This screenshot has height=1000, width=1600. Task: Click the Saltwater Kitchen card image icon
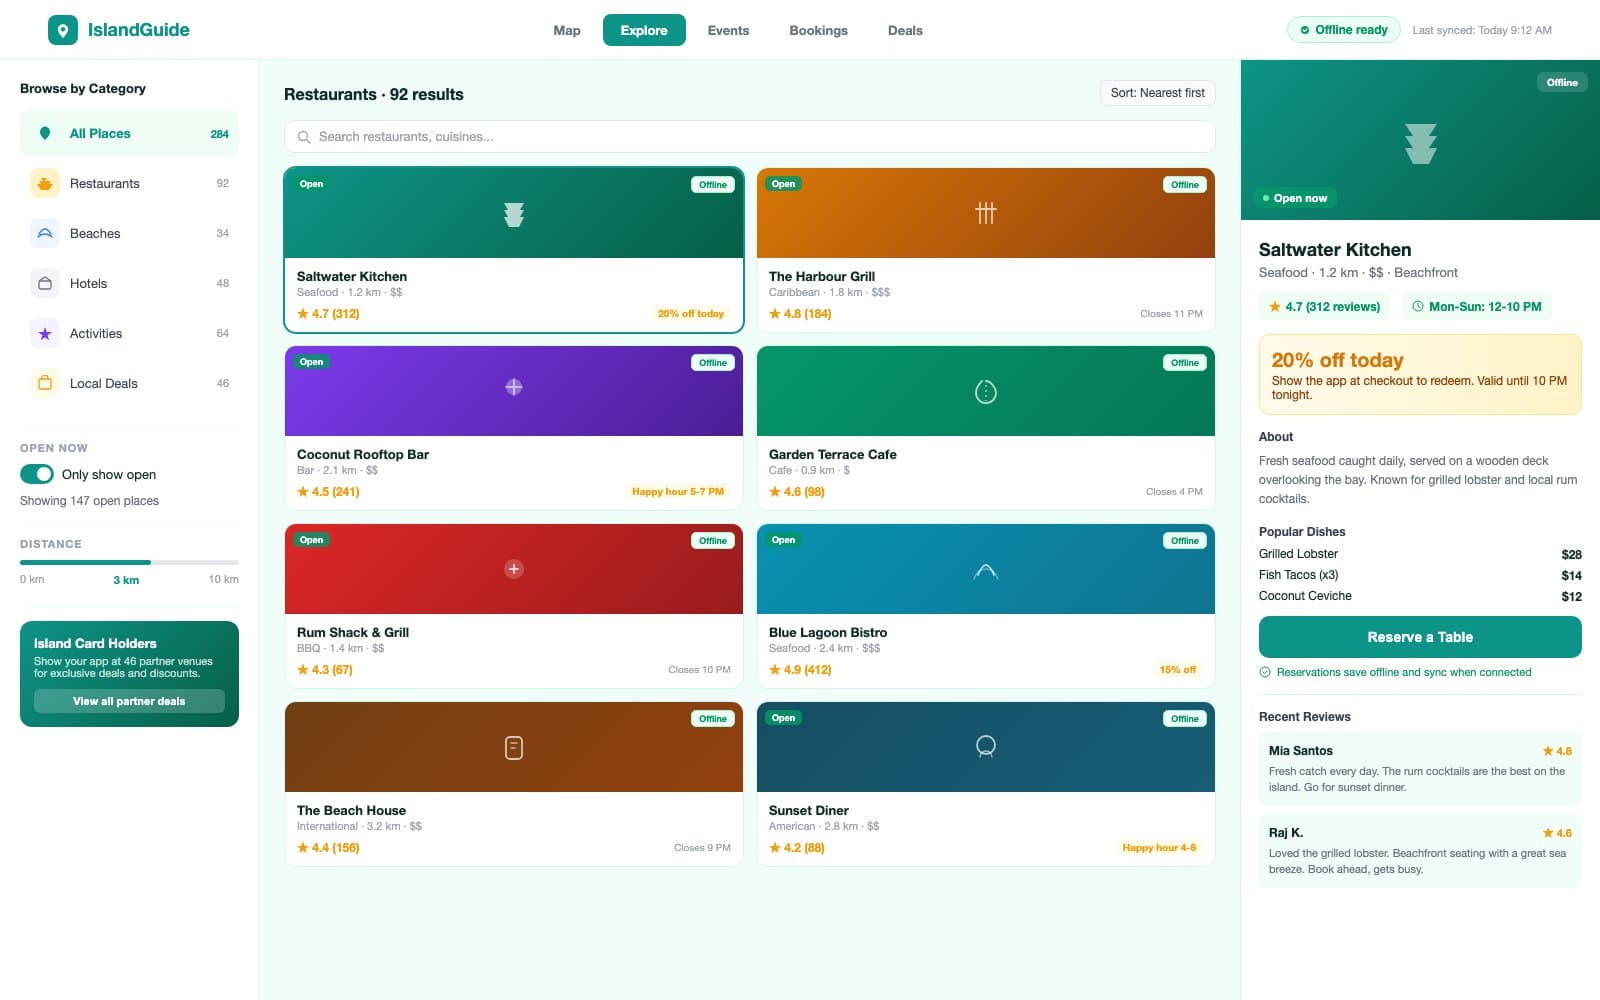click(x=514, y=214)
